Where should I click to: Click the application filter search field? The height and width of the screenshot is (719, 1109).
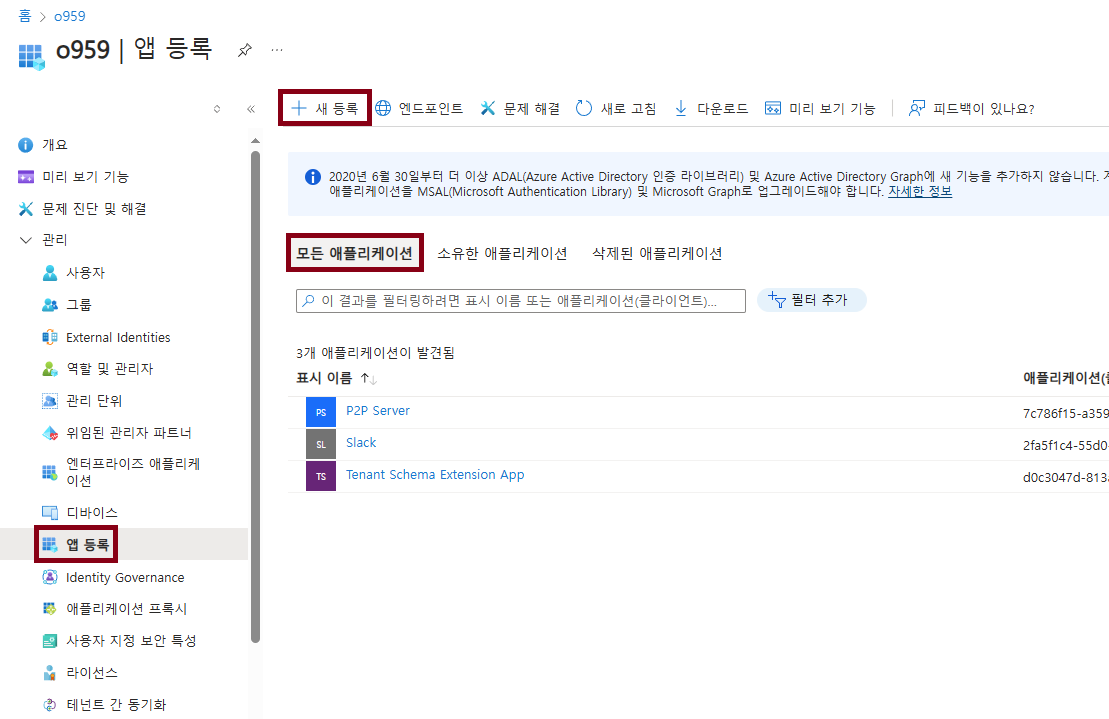click(520, 299)
